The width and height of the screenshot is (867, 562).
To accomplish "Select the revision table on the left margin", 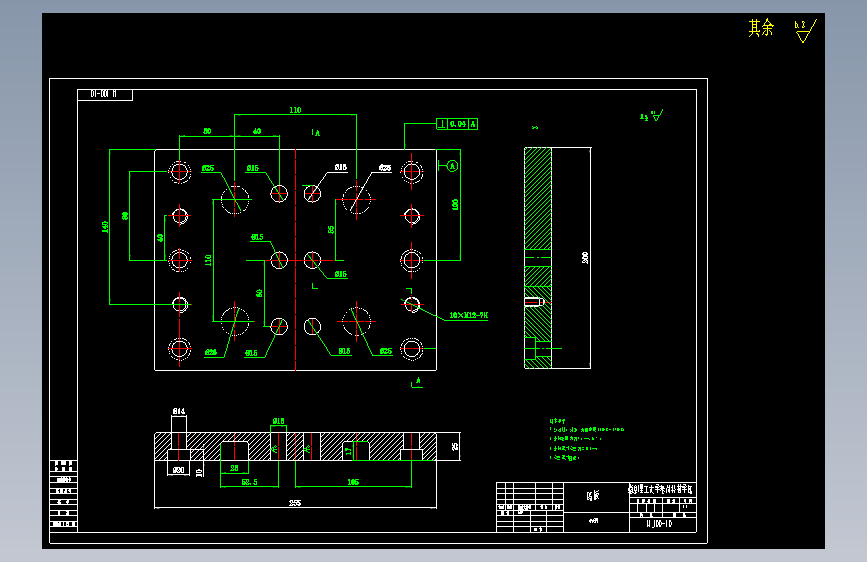I will tap(64, 494).
